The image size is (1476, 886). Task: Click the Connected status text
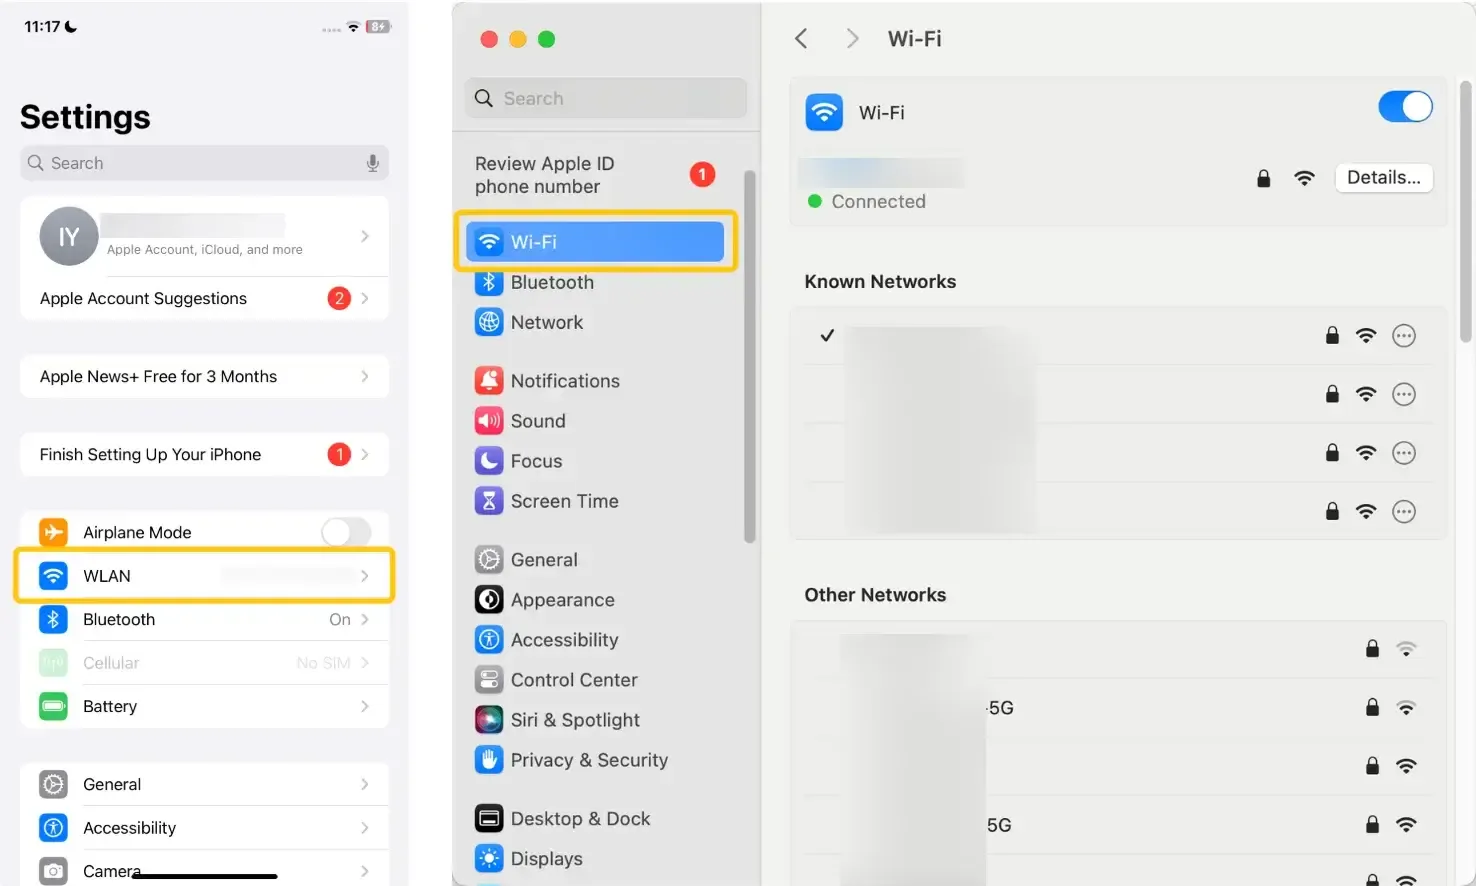click(878, 202)
